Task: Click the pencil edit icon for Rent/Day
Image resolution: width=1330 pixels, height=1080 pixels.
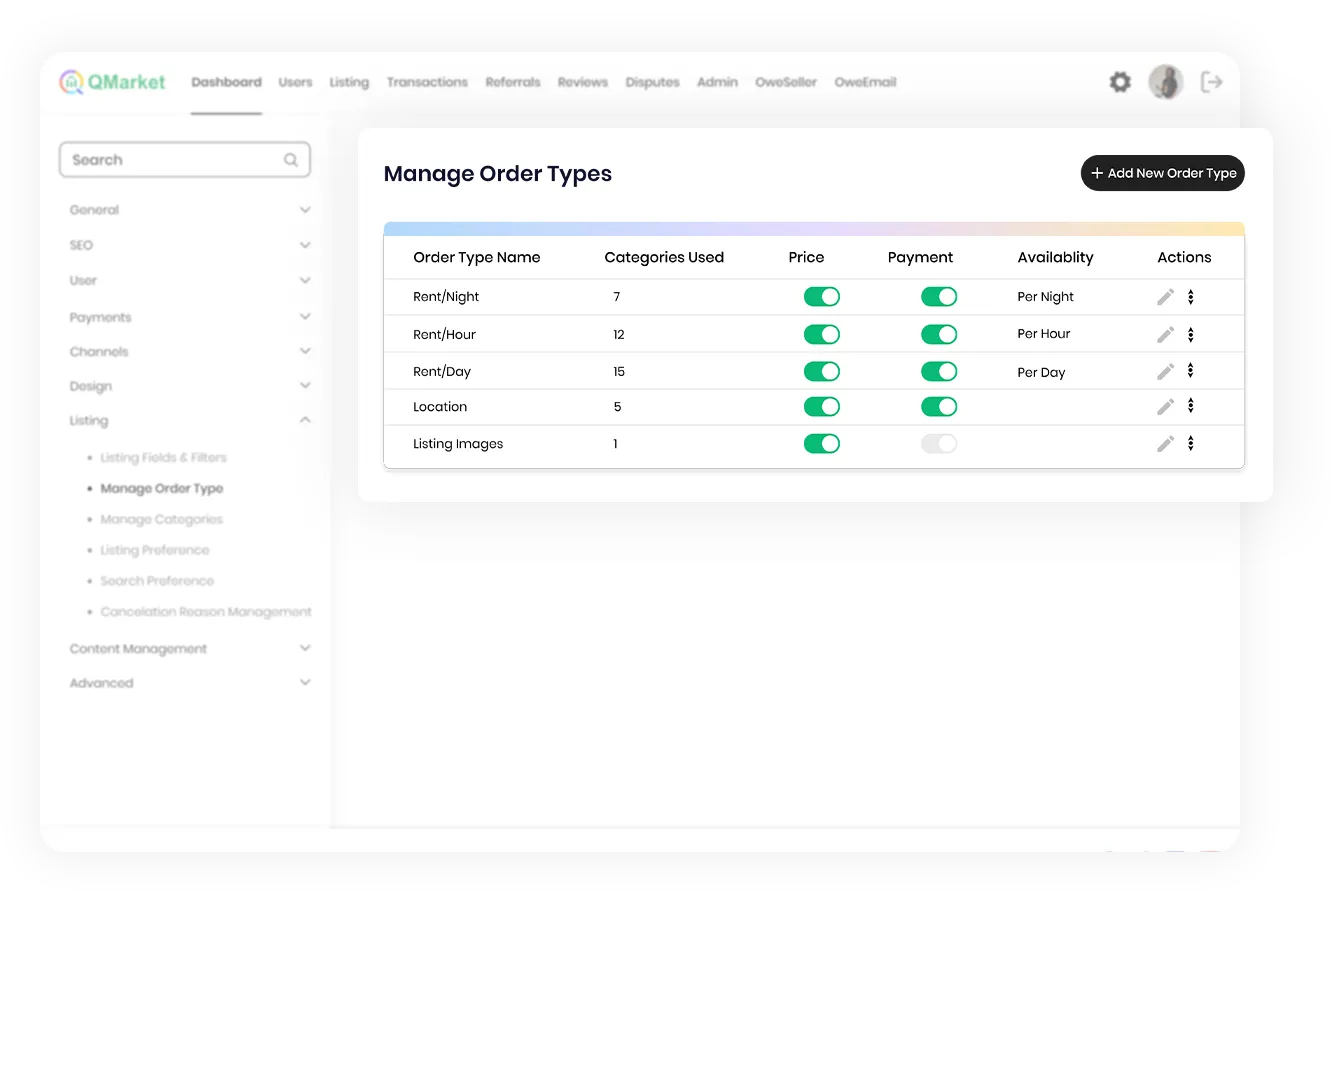Action: pos(1165,372)
